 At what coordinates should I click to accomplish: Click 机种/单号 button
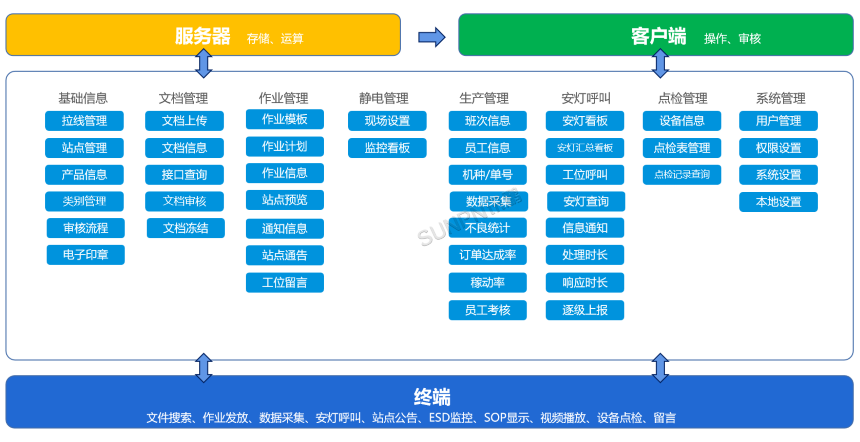point(488,175)
